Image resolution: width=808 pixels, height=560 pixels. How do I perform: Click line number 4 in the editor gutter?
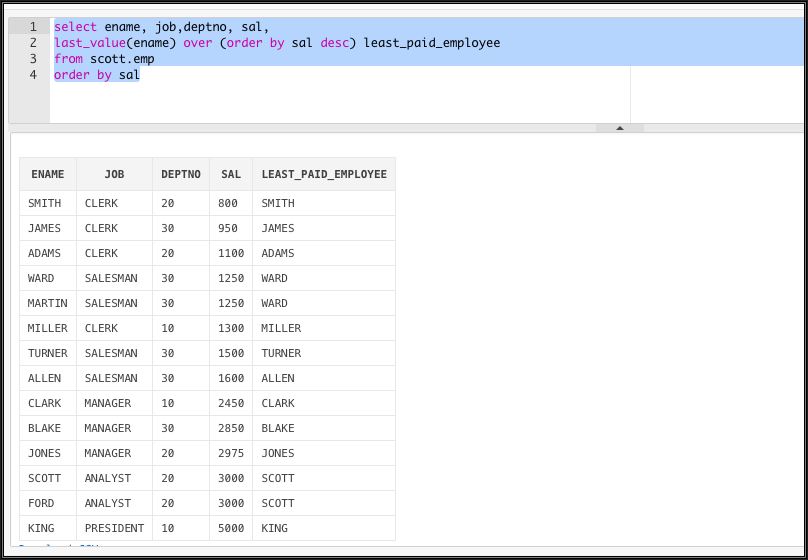tap(33, 75)
